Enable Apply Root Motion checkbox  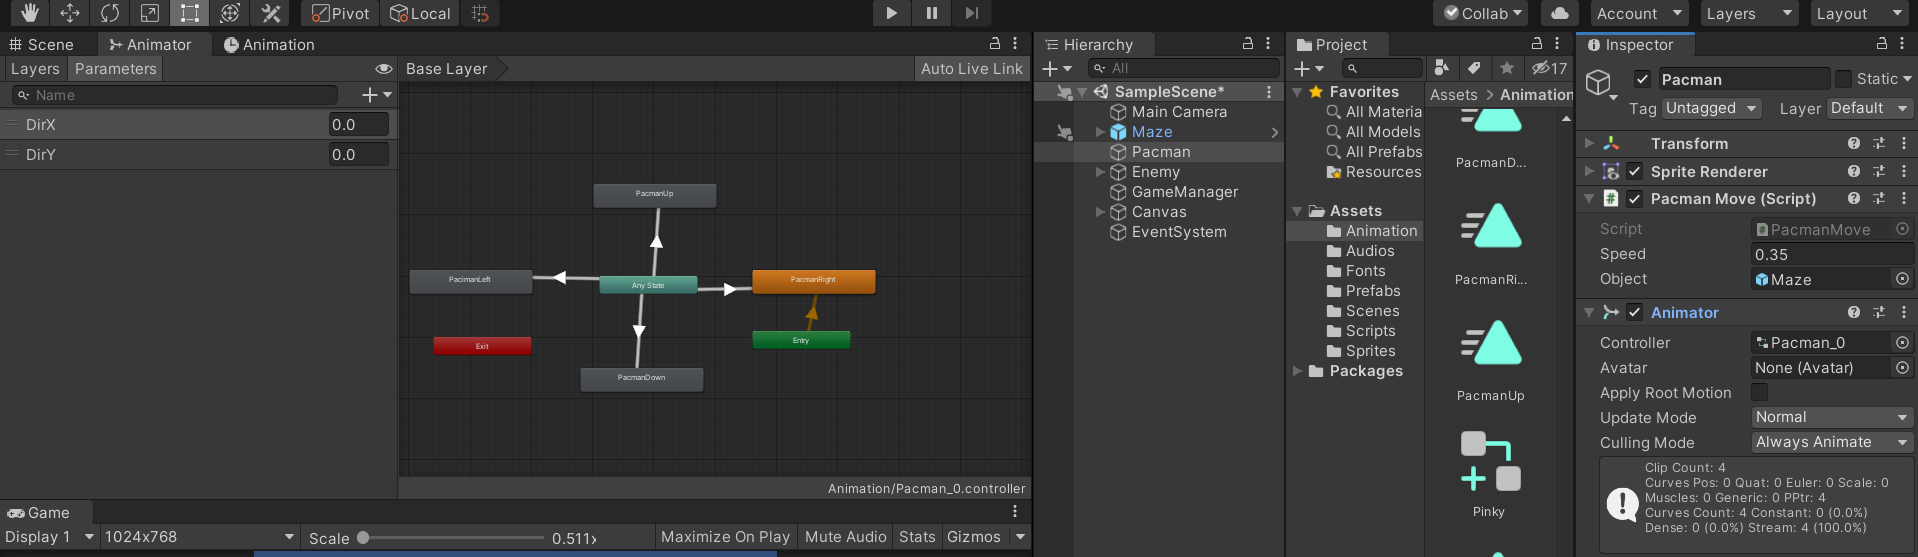(x=1760, y=392)
